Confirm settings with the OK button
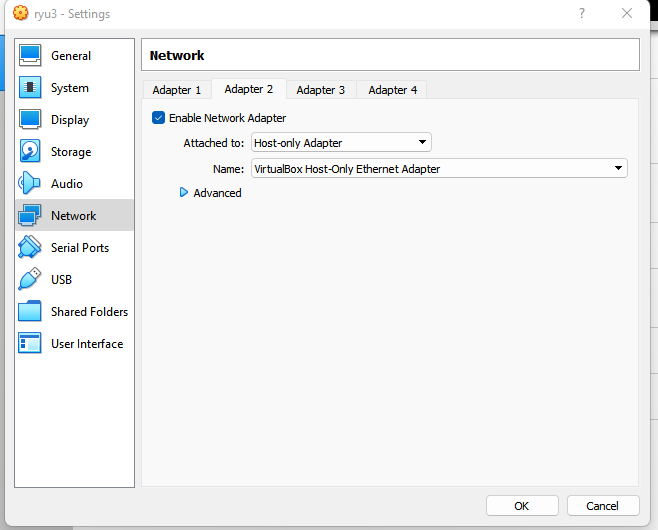This screenshot has height=530, width=658. 522,506
